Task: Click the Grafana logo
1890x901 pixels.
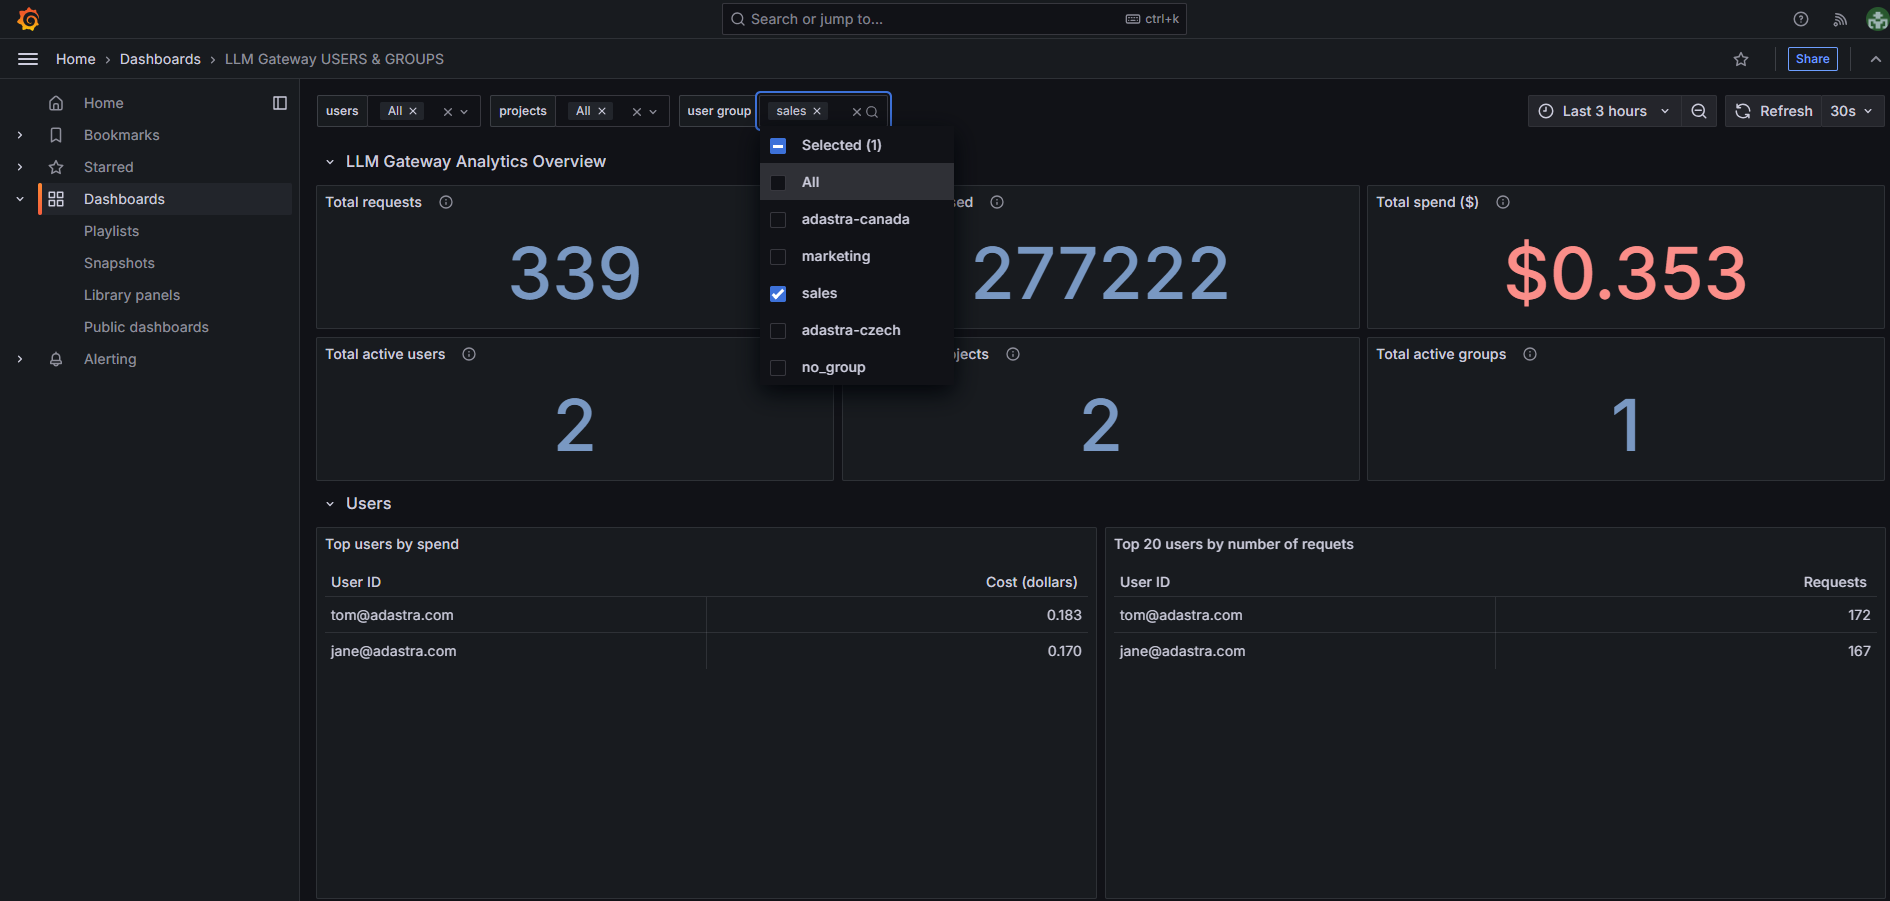Action: click(29, 18)
